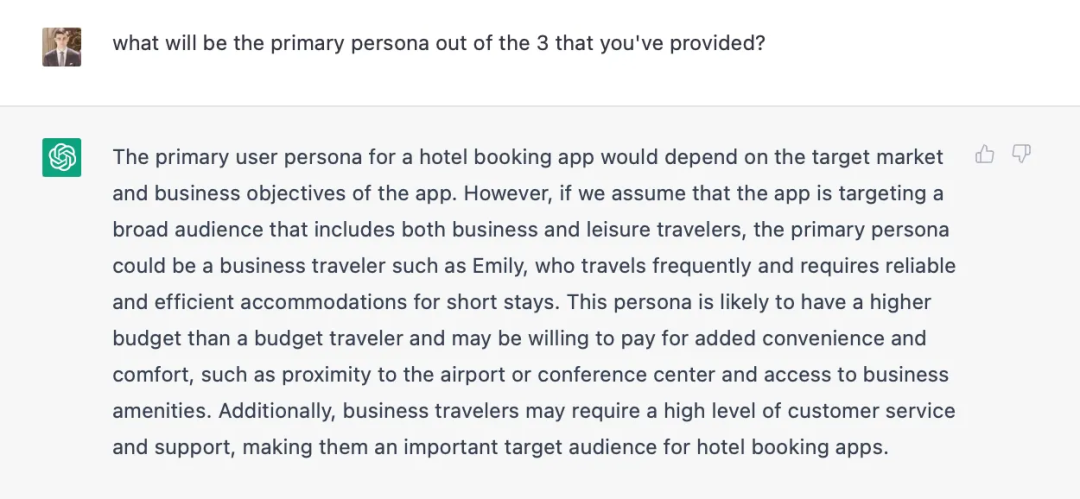Click the phrase "budget traveler" in the response
This screenshot has width=1080, height=499.
tap(328, 338)
